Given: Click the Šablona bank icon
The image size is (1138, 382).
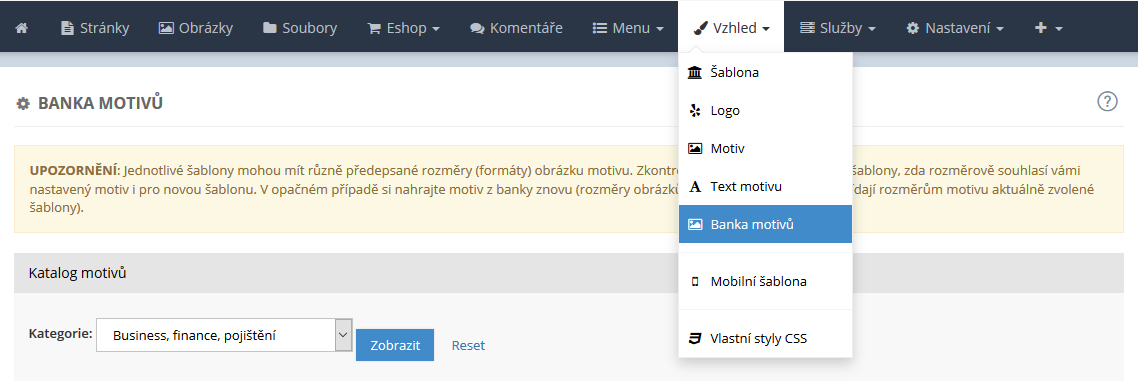Looking at the screenshot, I should pyautogui.click(x=695, y=73).
